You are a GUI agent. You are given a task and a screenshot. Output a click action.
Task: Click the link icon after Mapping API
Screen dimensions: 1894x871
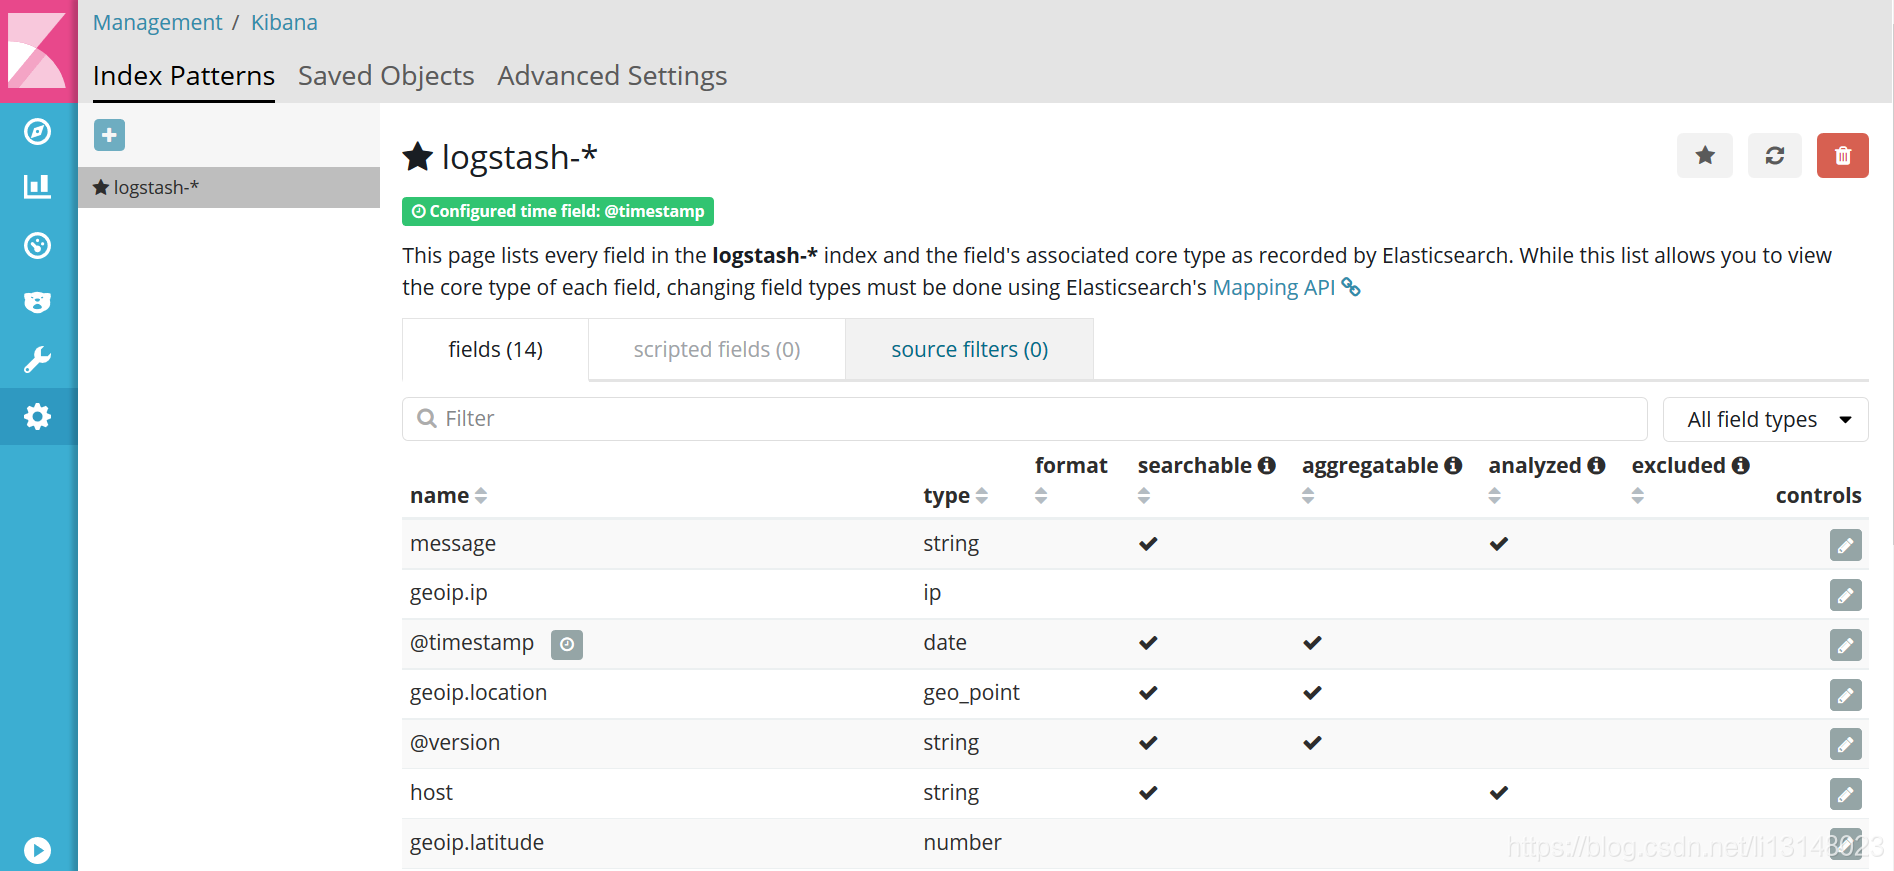(x=1351, y=287)
